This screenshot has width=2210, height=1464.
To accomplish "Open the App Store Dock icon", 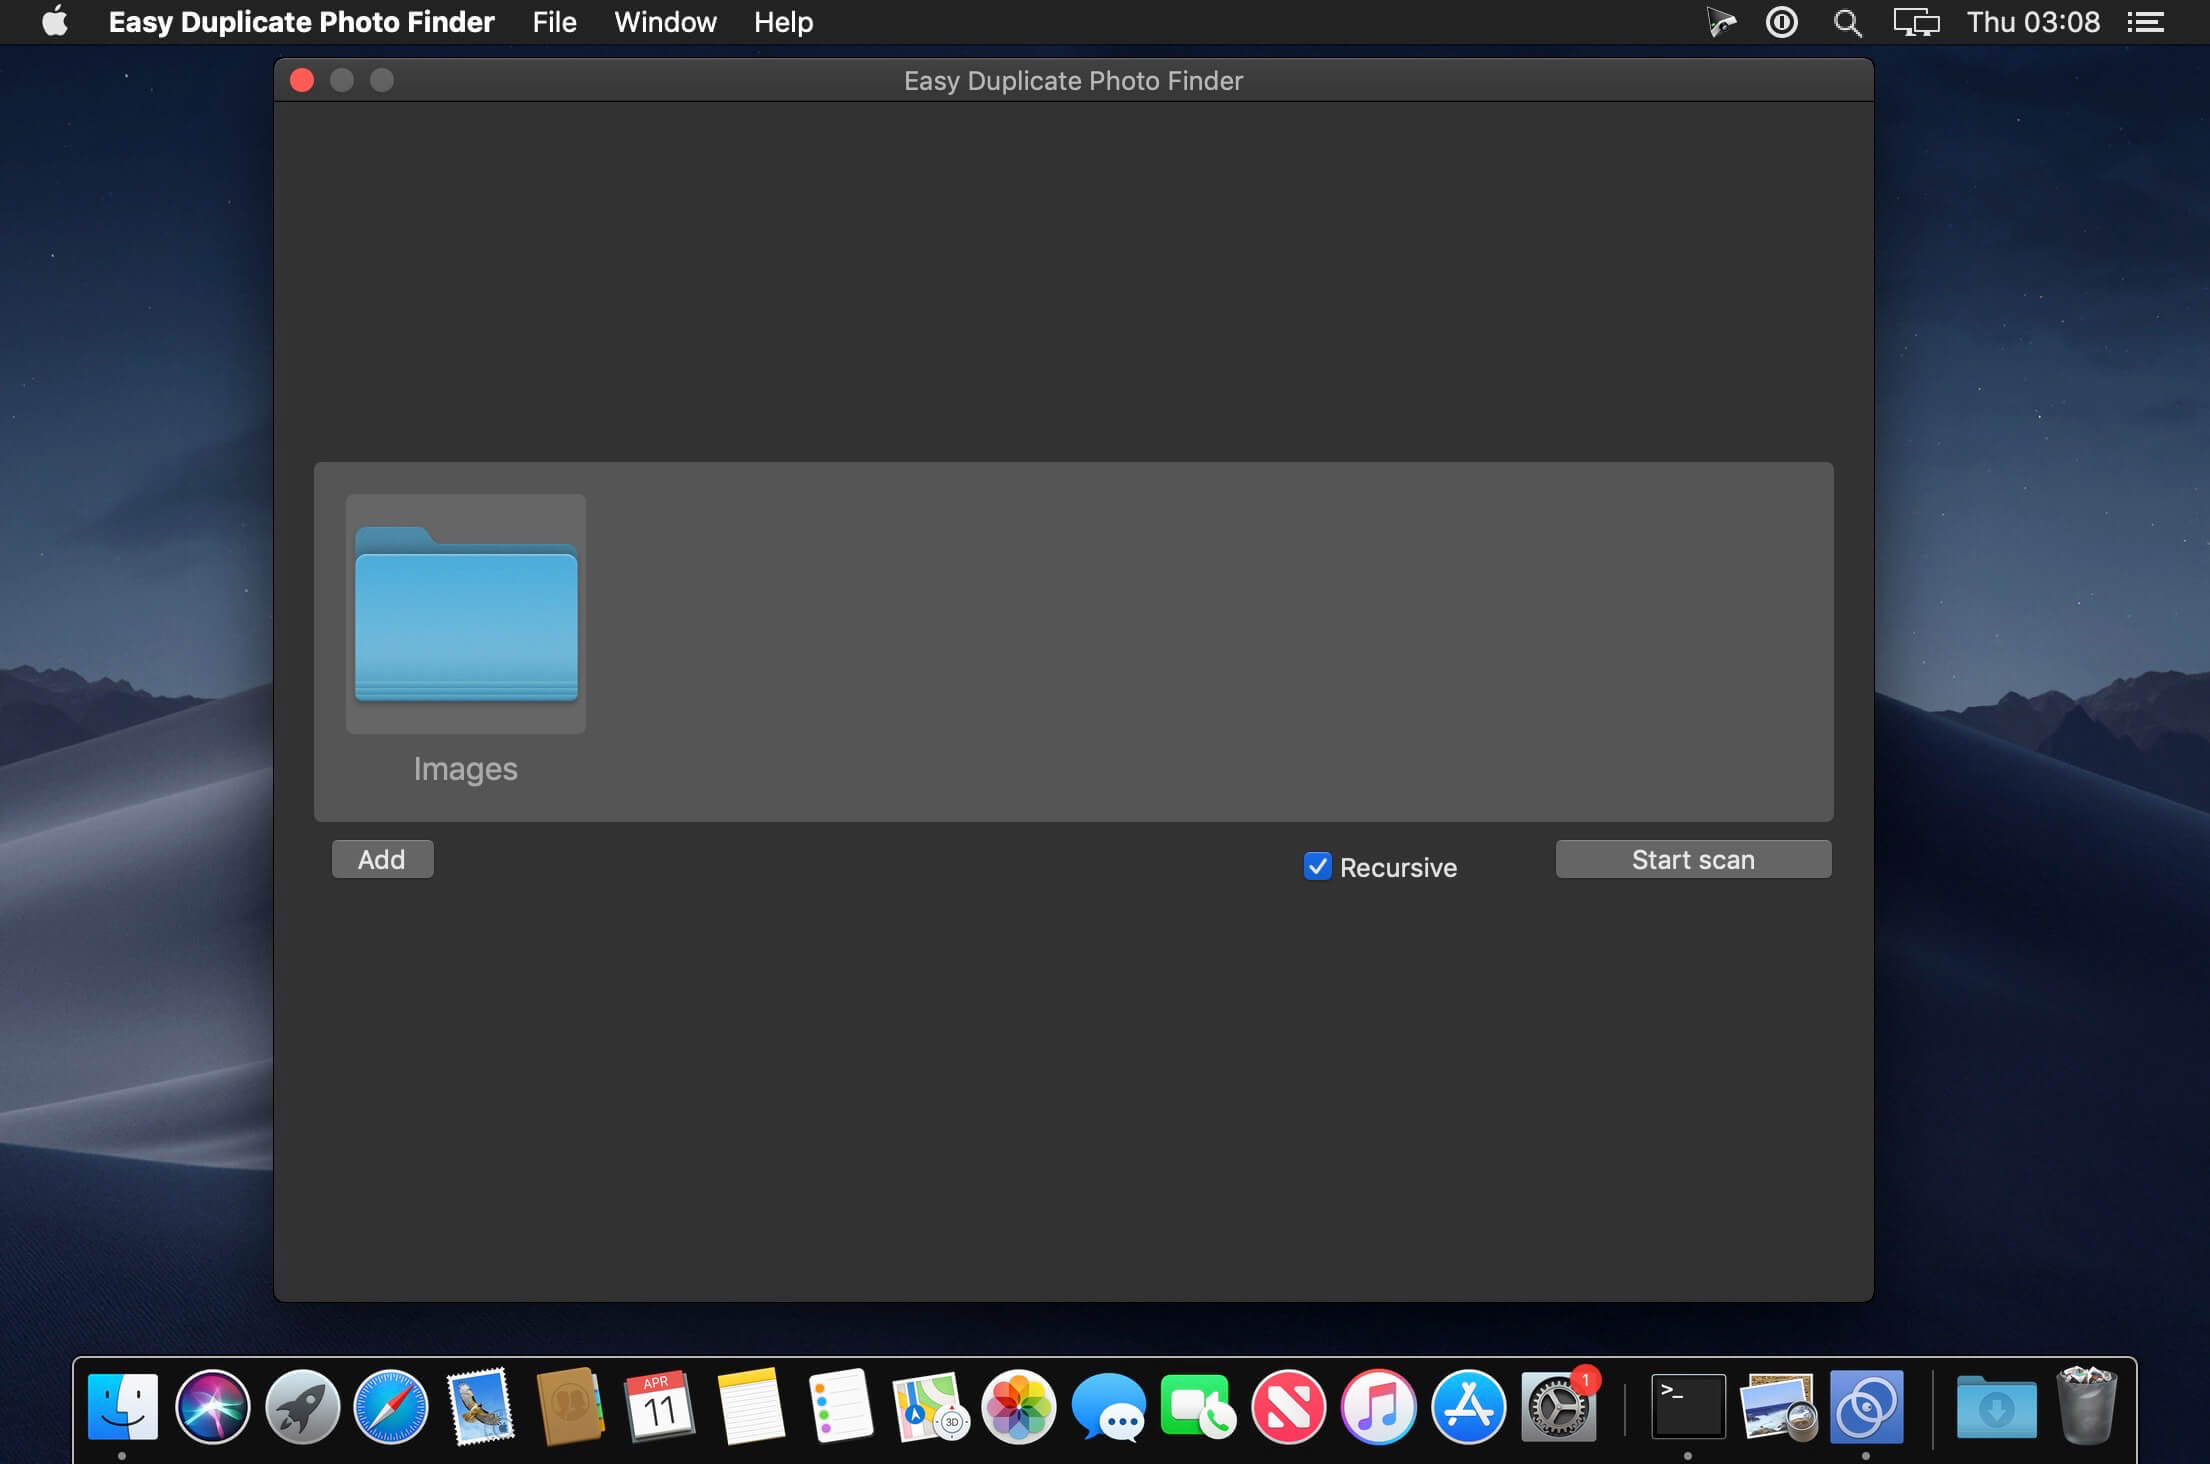I will click(x=1468, y=1406).
